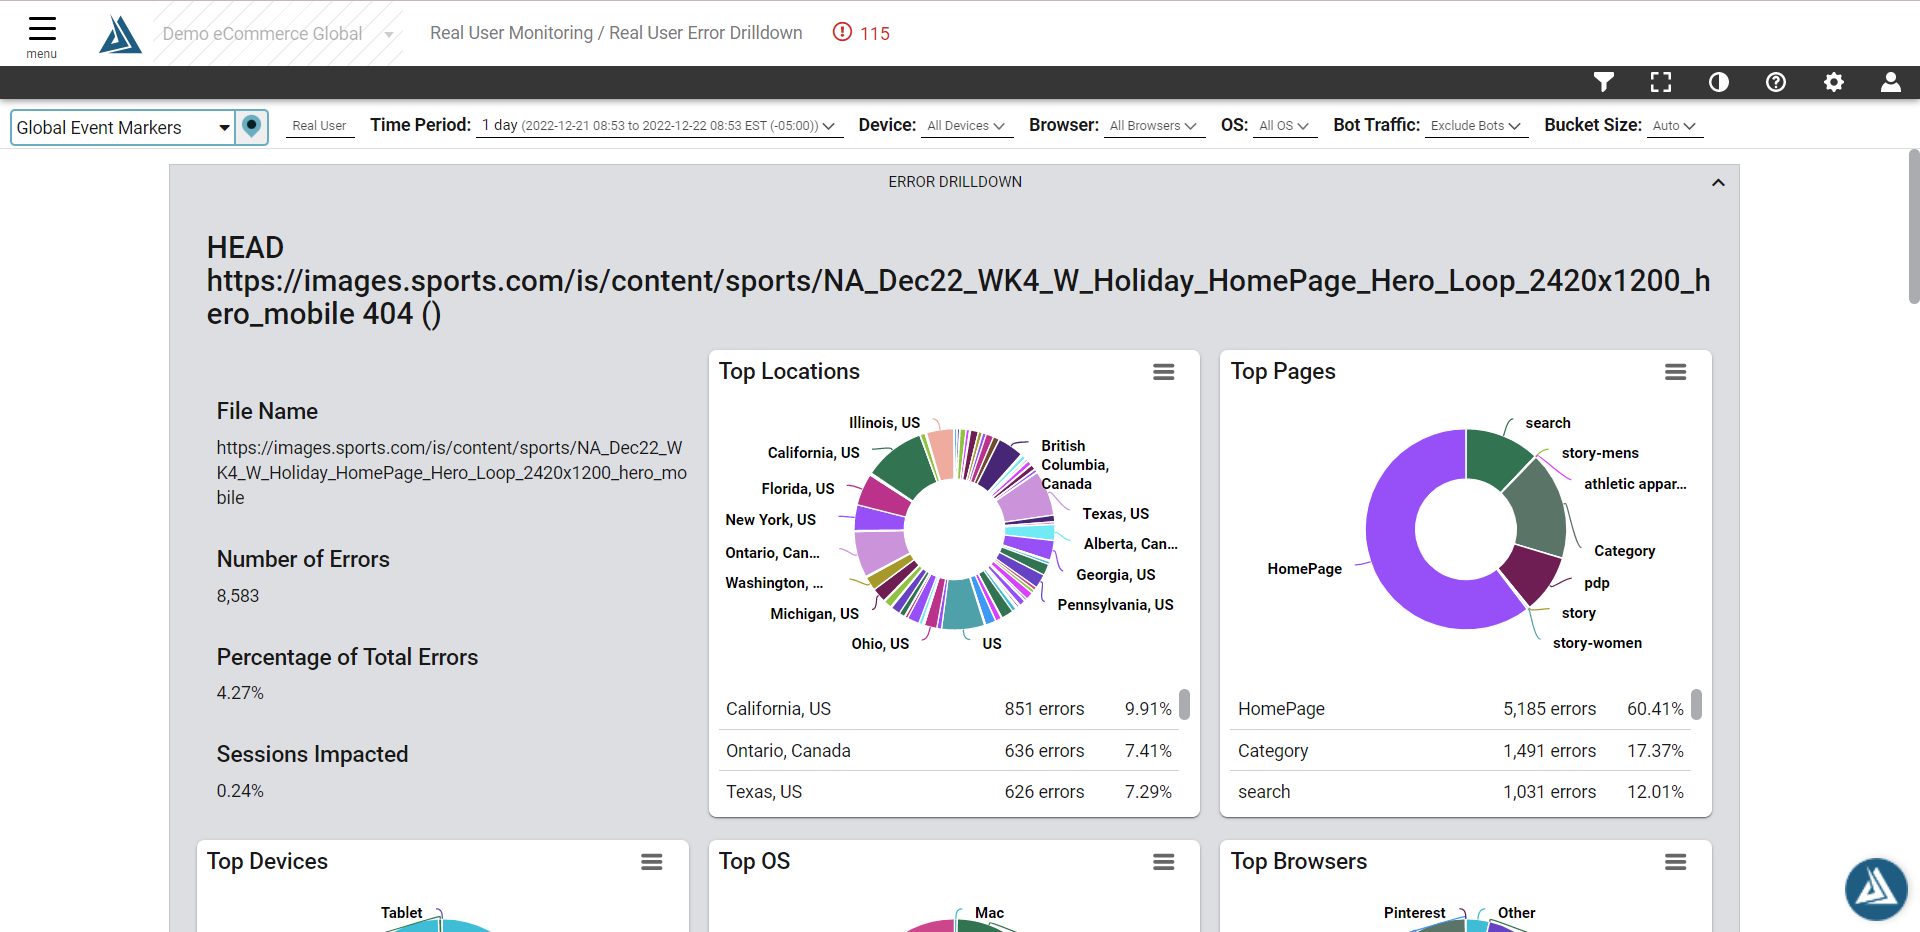
Task: Open the Top Devices chart menu
Action: point(652,862)
